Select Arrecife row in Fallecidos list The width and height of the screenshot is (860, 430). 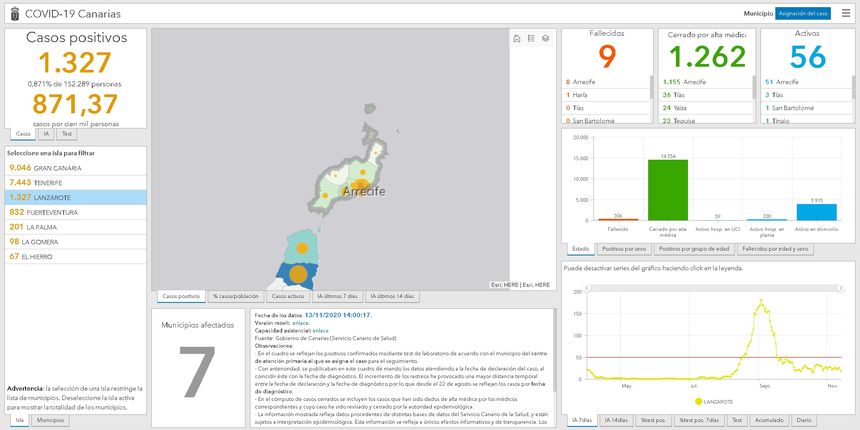[607, 82]
